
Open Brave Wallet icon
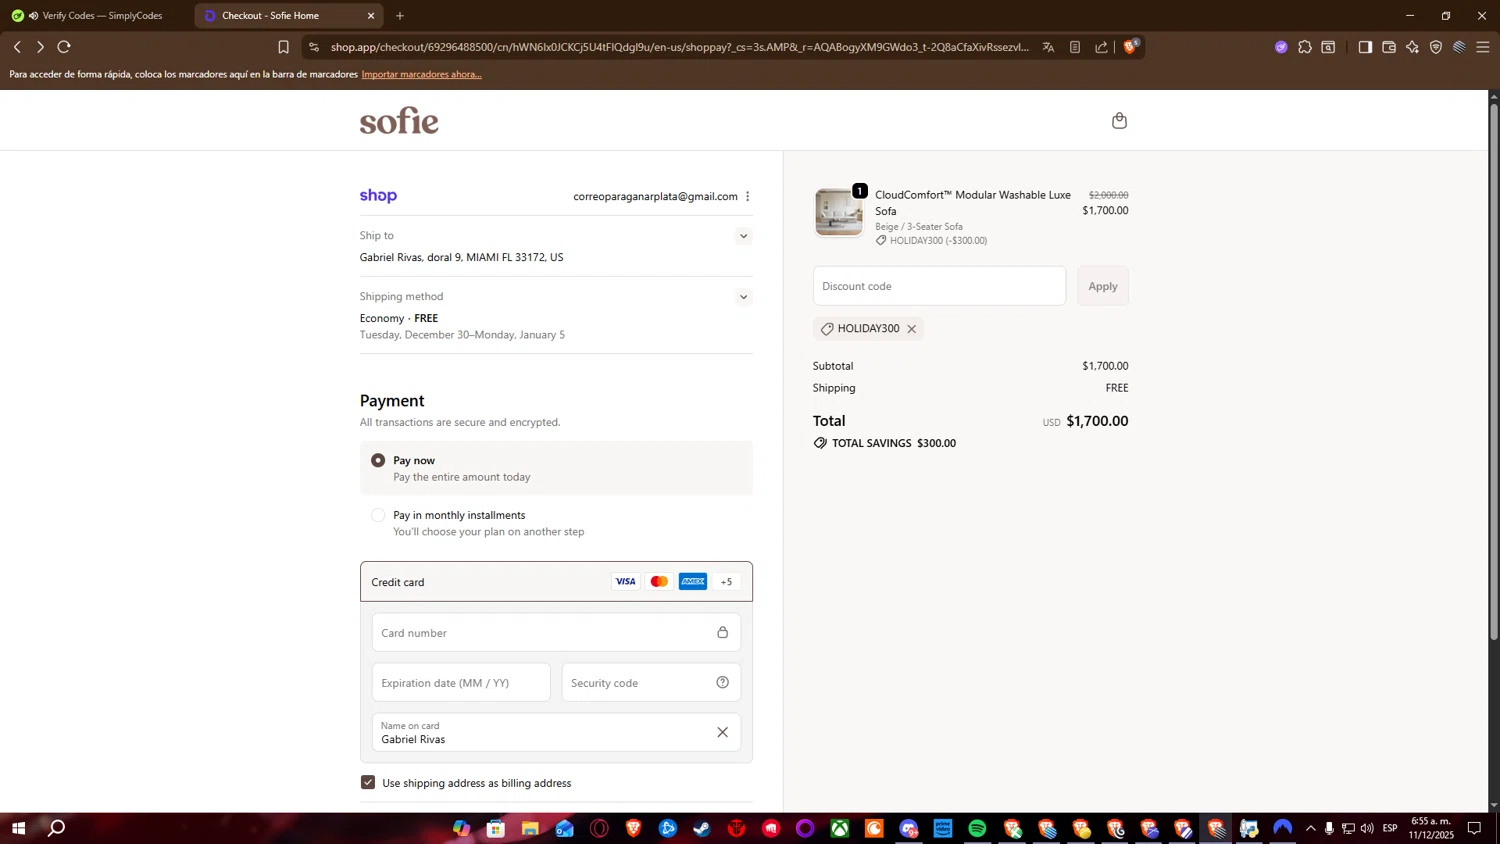[x=1389, y=47]
